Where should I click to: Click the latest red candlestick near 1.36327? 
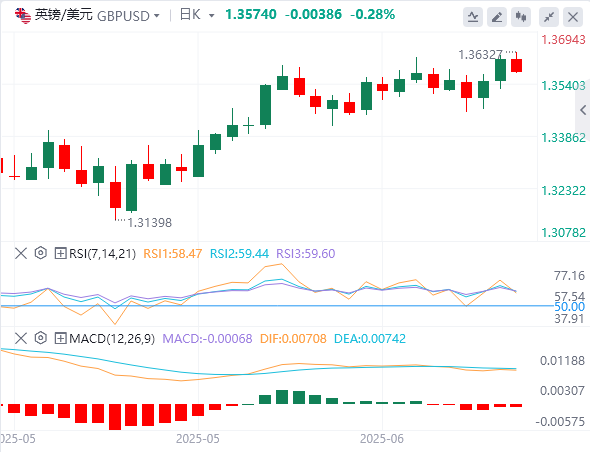pos(516,65)
